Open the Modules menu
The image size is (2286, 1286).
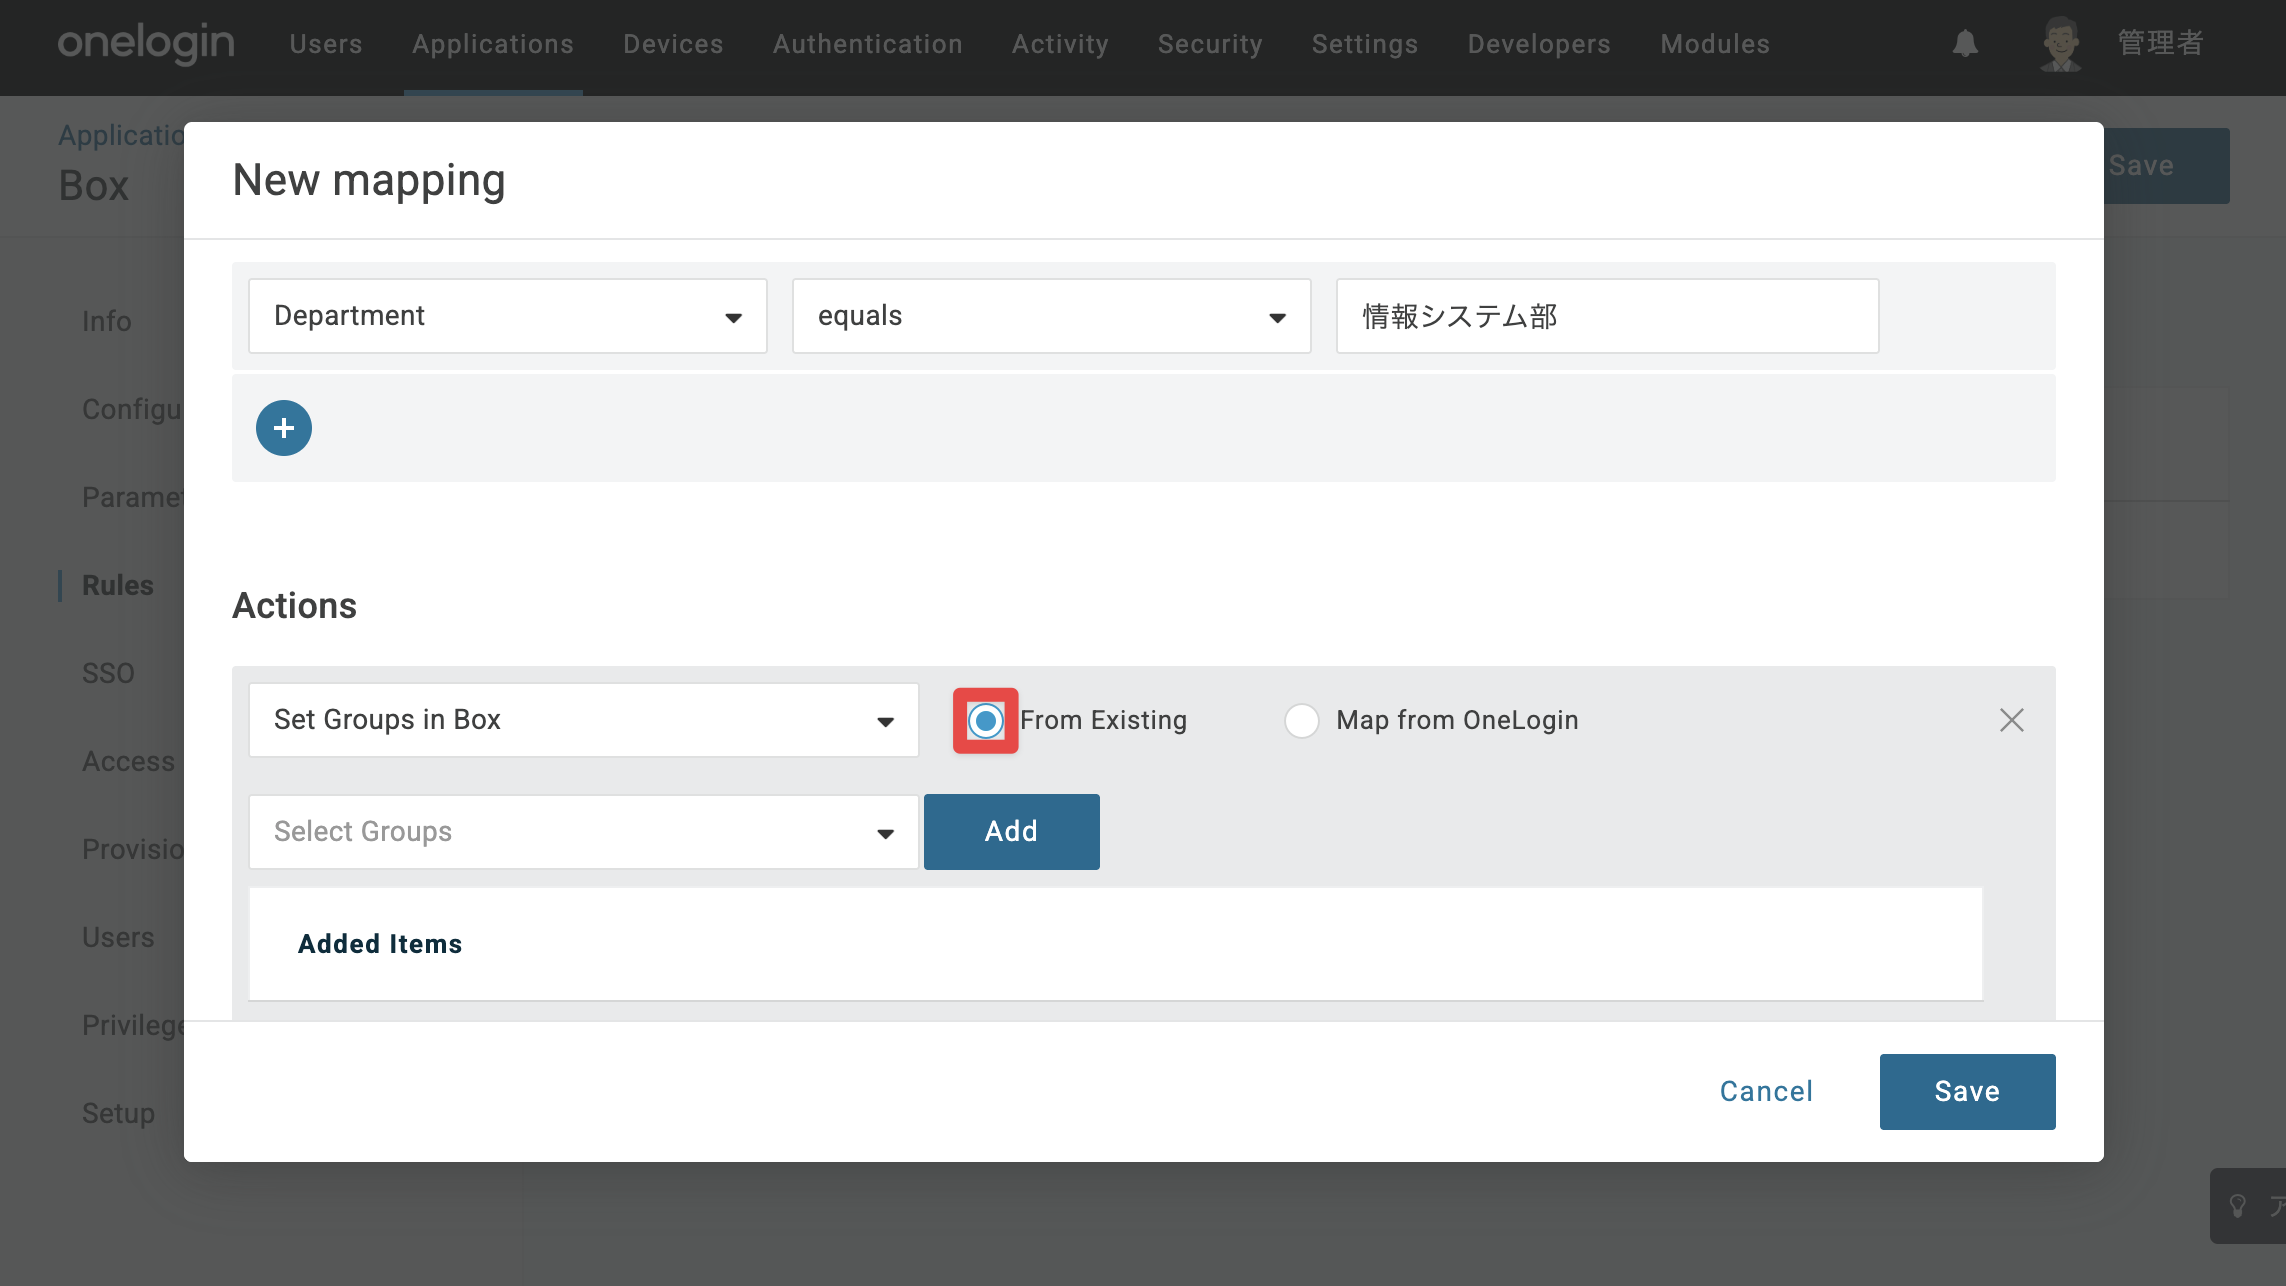pos(1715,44)
